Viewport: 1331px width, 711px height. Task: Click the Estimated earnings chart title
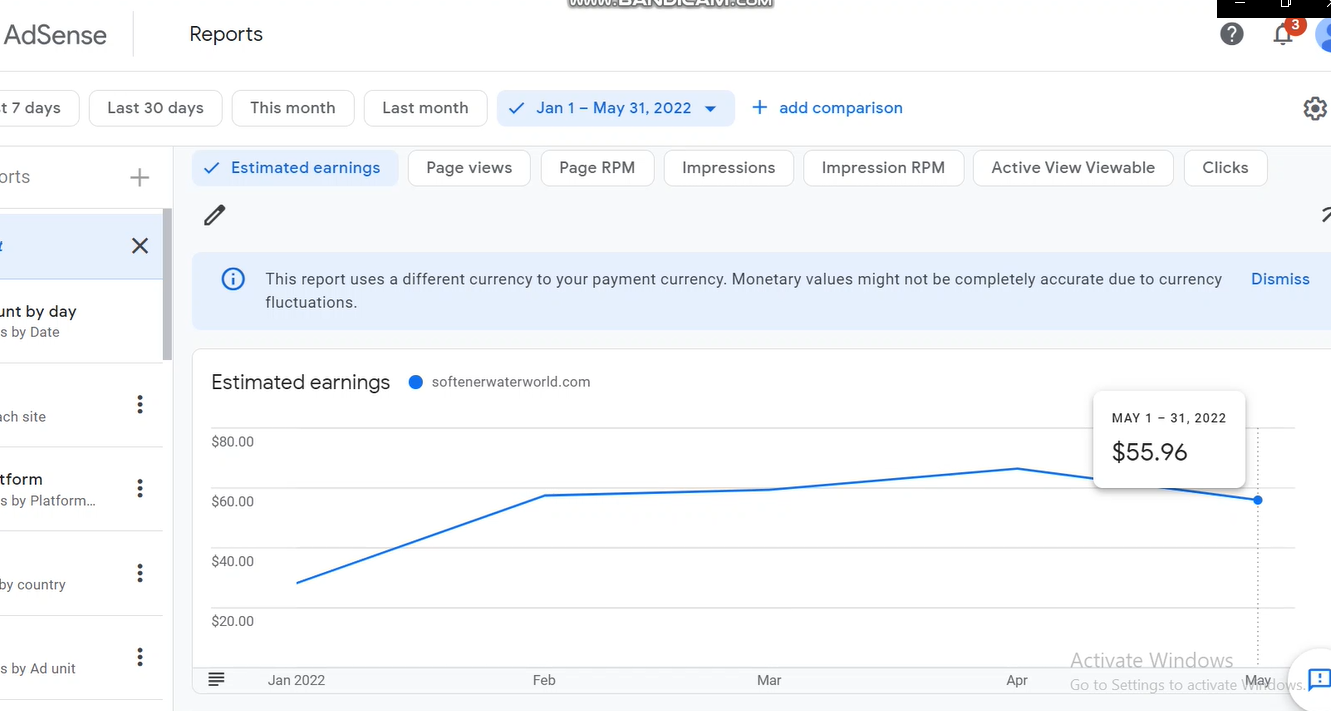coord(301,382)
